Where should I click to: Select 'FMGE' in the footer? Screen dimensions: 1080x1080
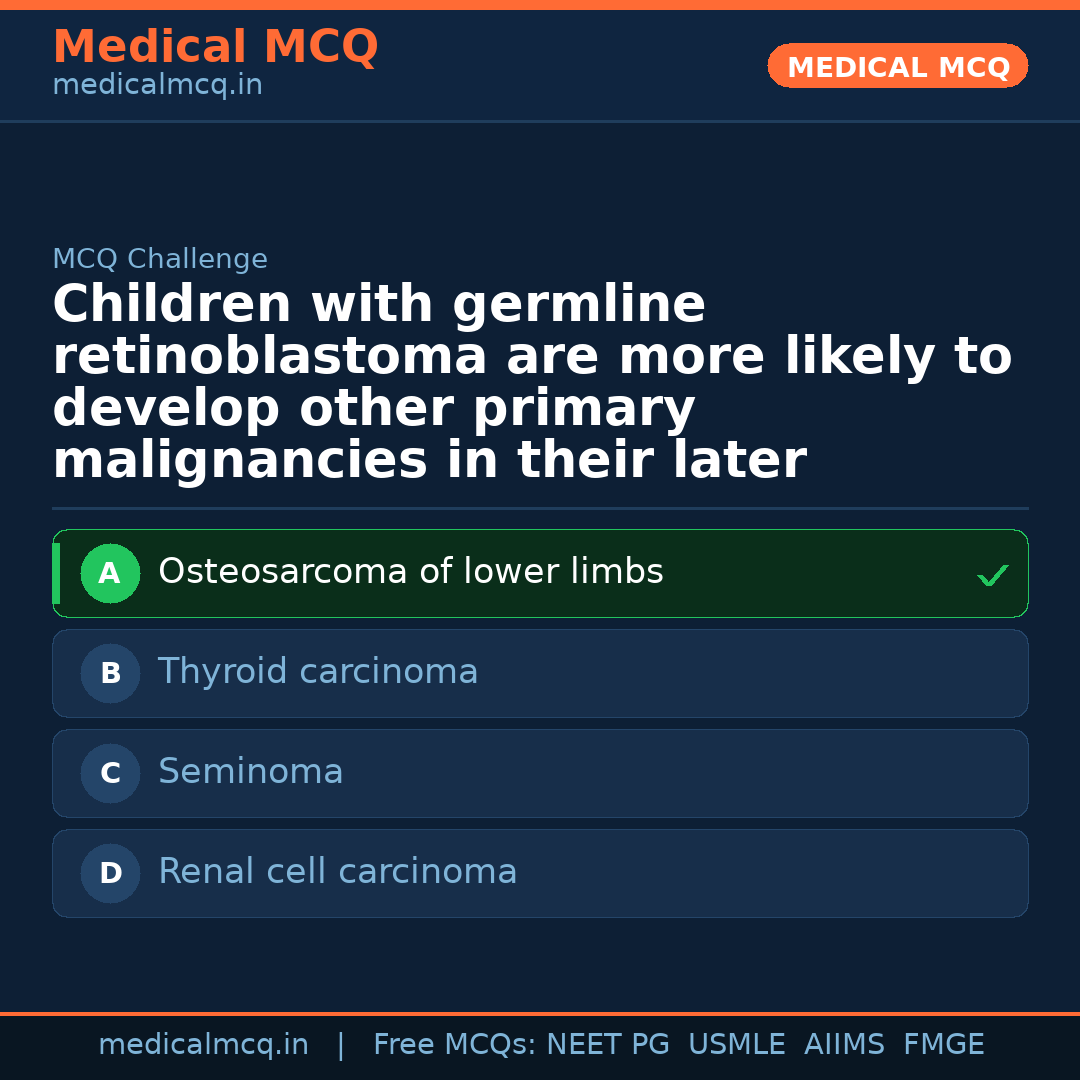point(943,1045)
